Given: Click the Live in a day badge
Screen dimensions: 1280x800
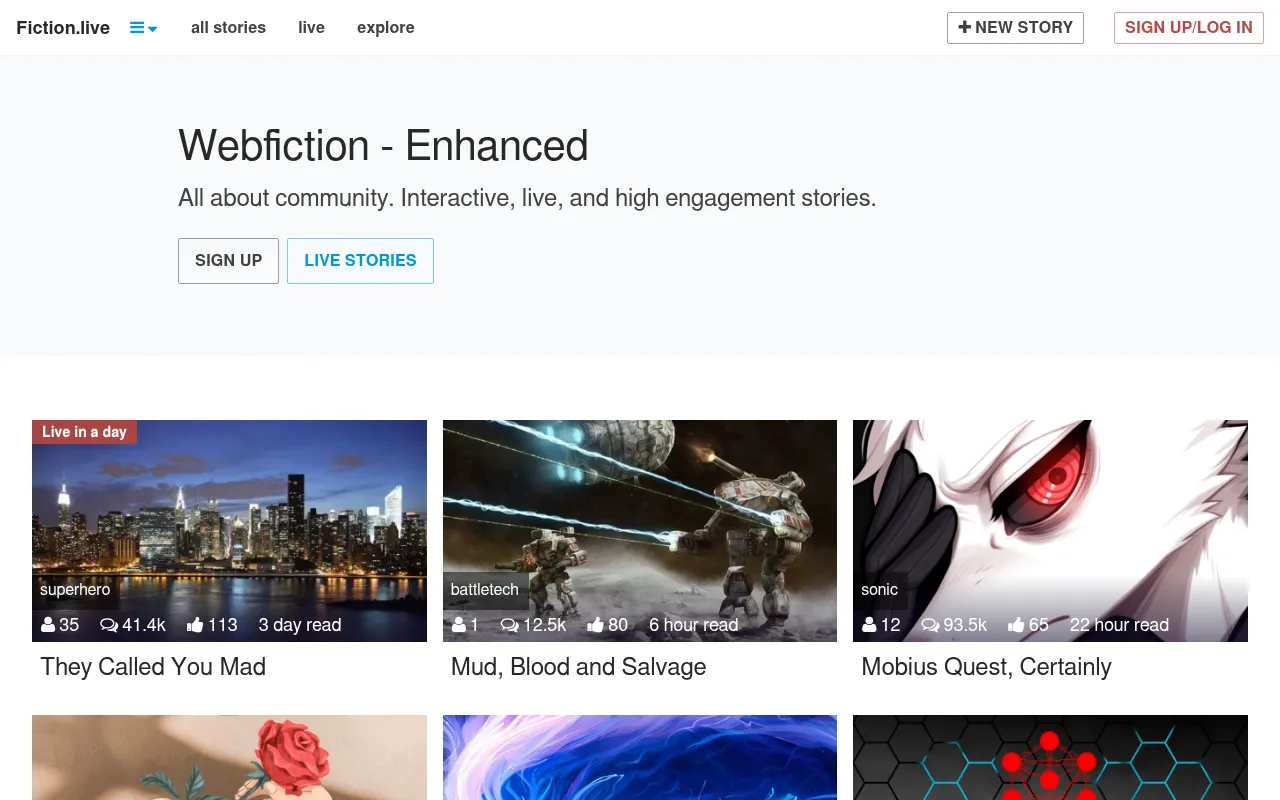Looking at the screenshot, I should click(x=84, y=432).
